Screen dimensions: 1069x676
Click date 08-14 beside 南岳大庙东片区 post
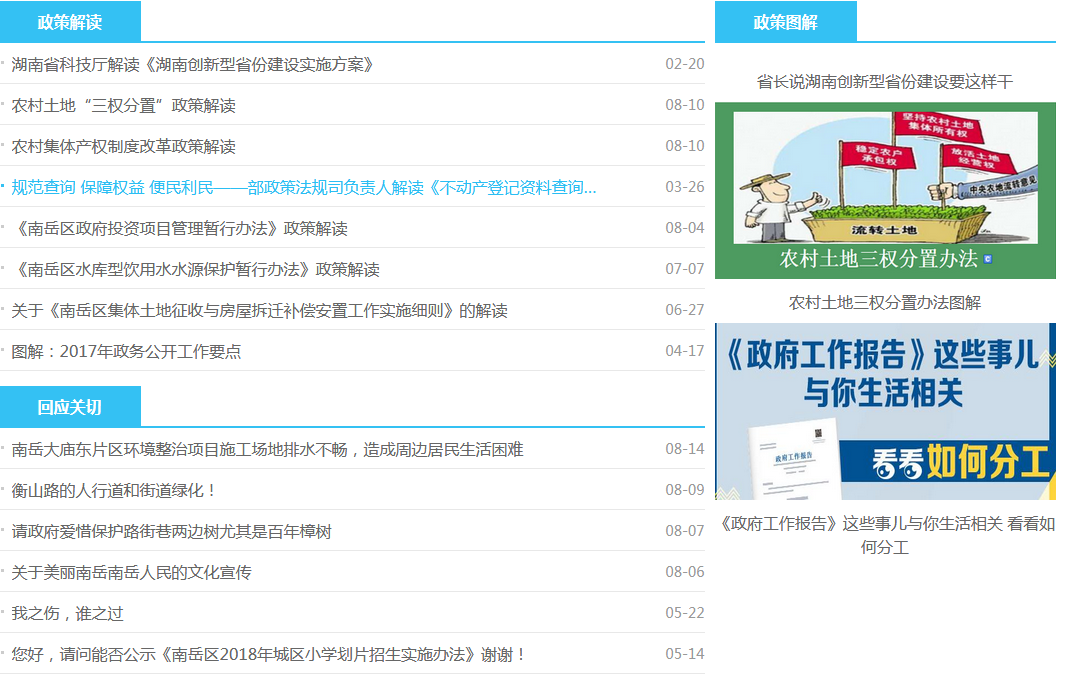pos(684,449)
